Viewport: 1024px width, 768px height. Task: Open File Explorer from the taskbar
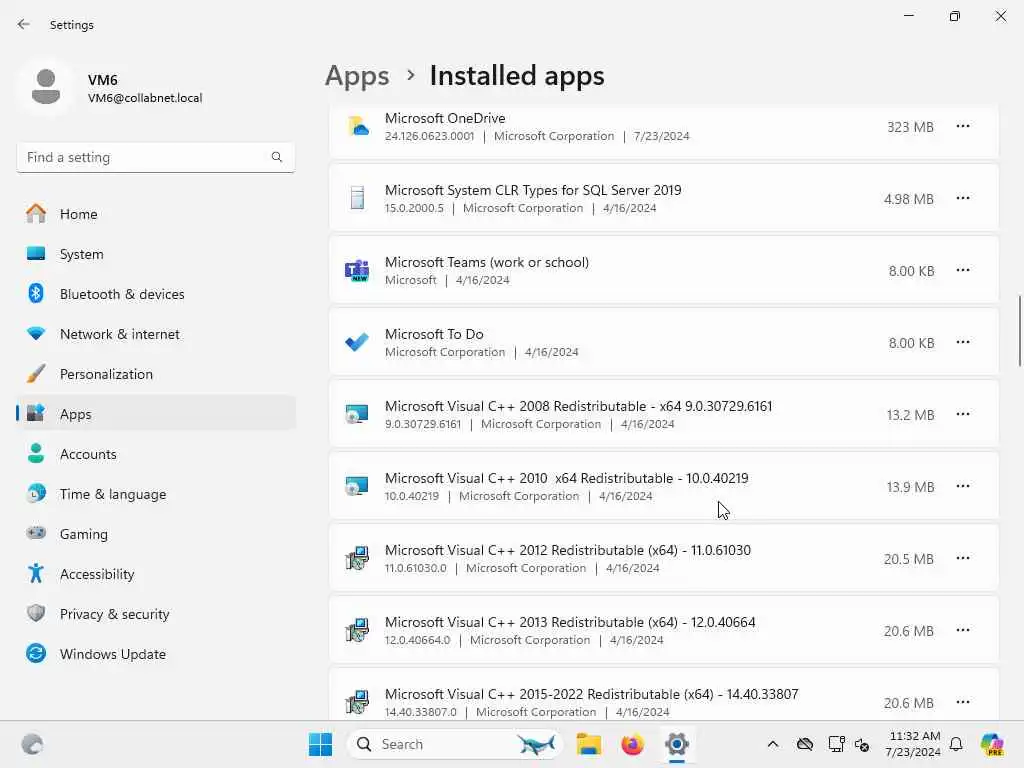(x=588, y=744)
